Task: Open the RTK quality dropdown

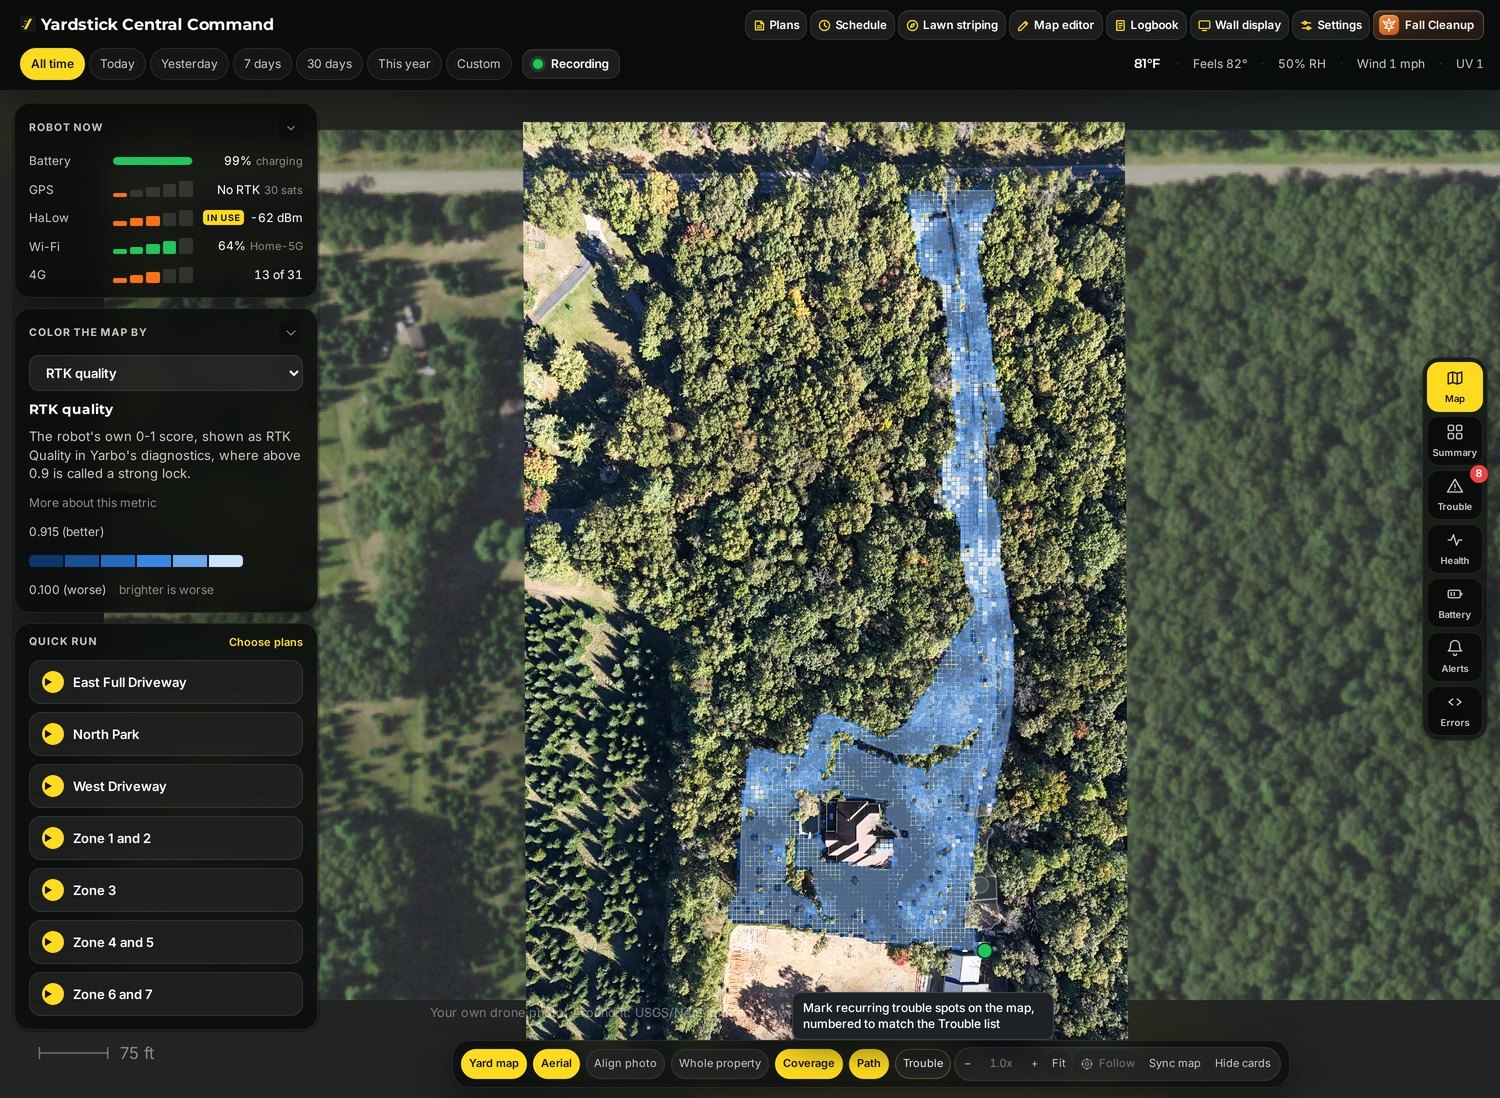Action: (x=166, y=373)
